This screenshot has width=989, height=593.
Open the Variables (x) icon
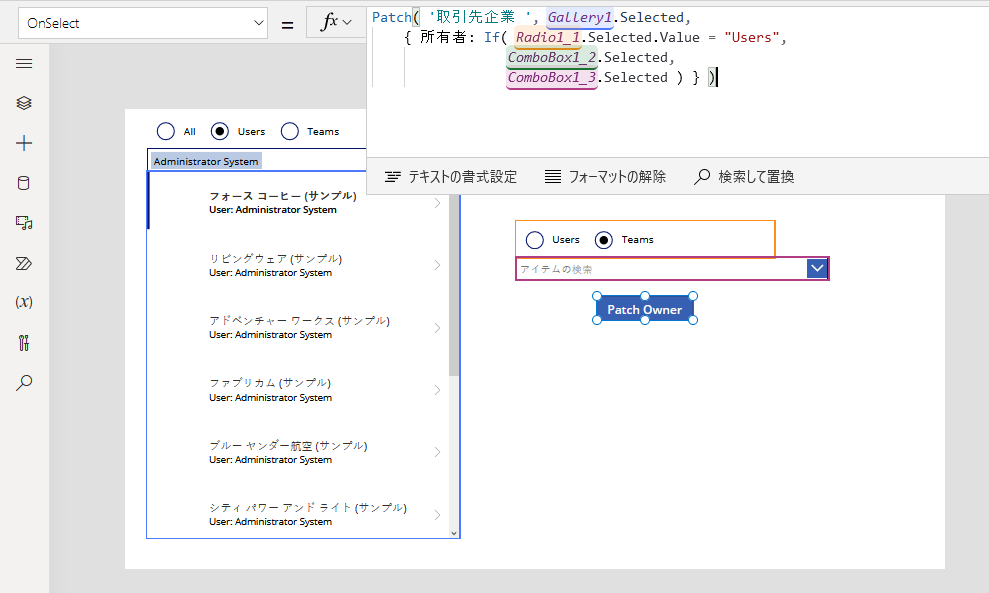24,302
